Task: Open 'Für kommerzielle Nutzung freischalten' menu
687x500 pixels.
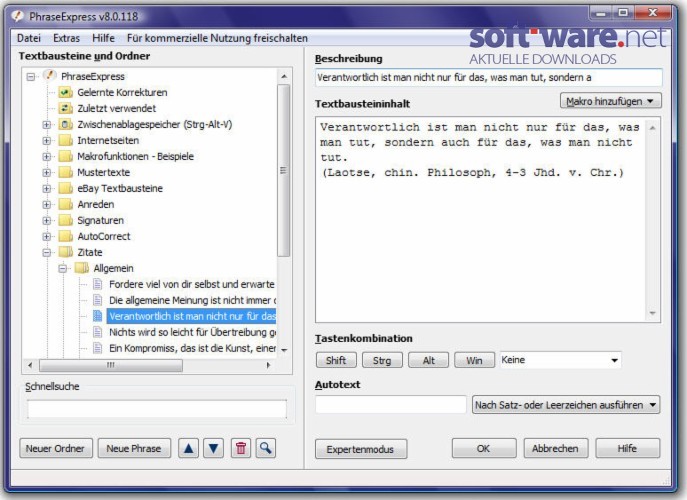Action: [x=217, y=38]
